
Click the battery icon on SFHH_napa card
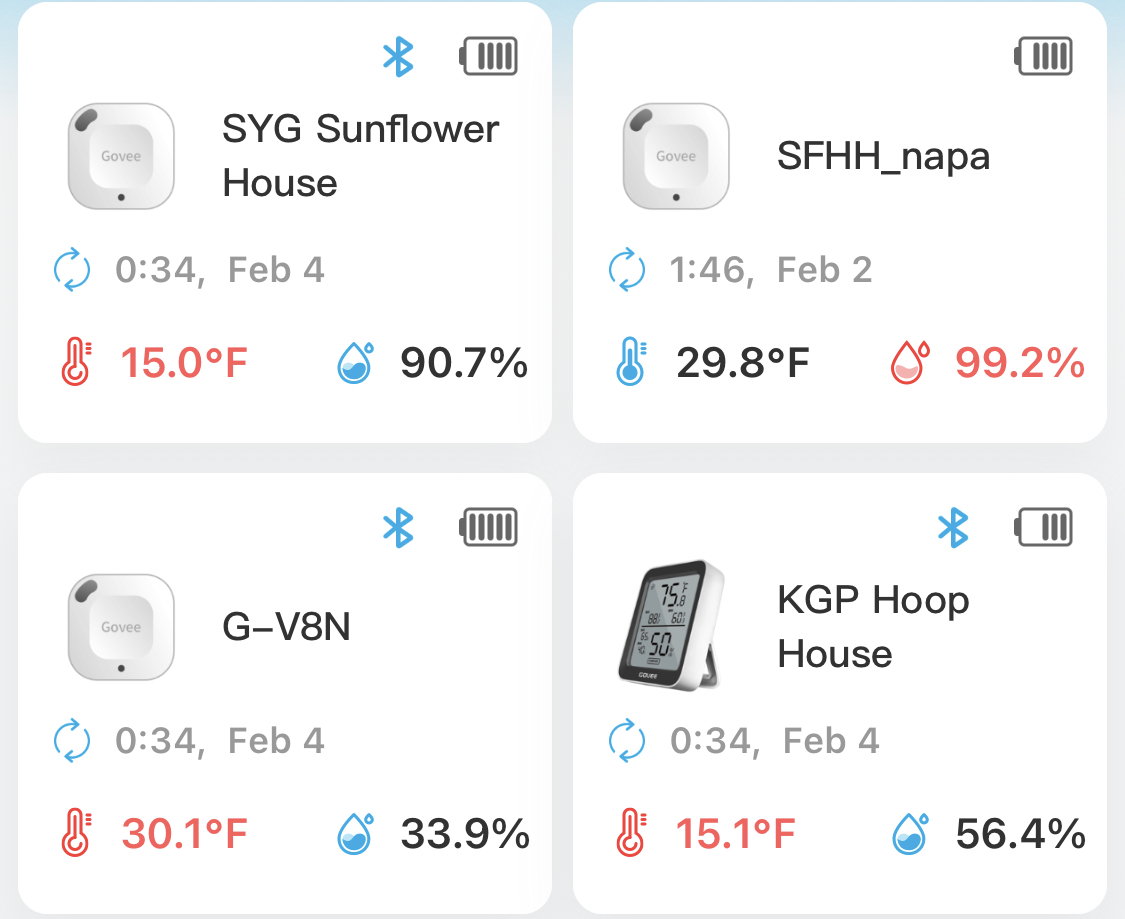[1043, 56]
